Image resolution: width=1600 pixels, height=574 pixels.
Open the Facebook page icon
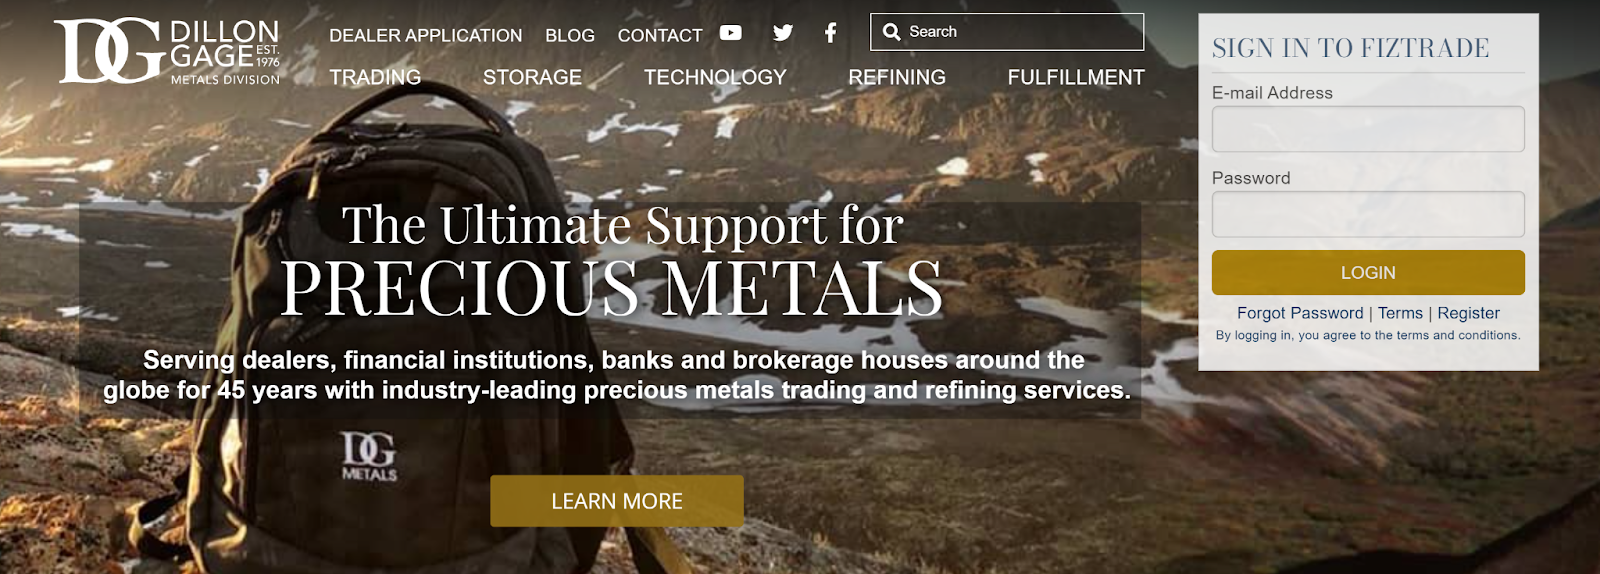830,33
